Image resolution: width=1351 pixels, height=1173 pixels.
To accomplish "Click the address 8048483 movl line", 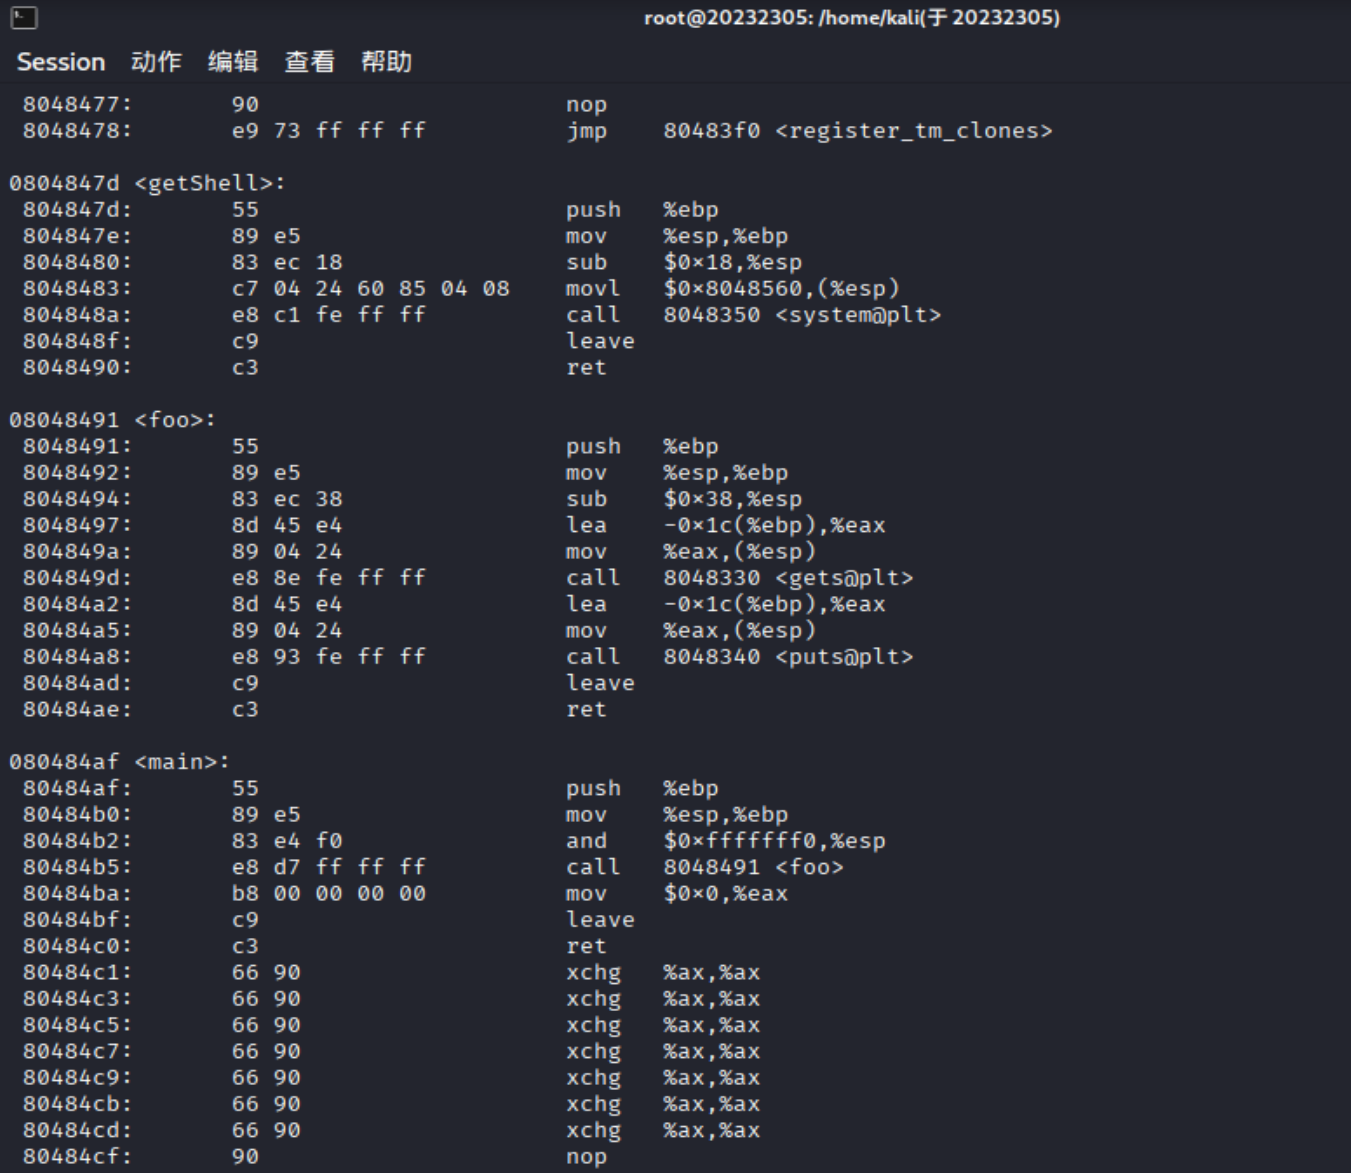I will 461,289.
